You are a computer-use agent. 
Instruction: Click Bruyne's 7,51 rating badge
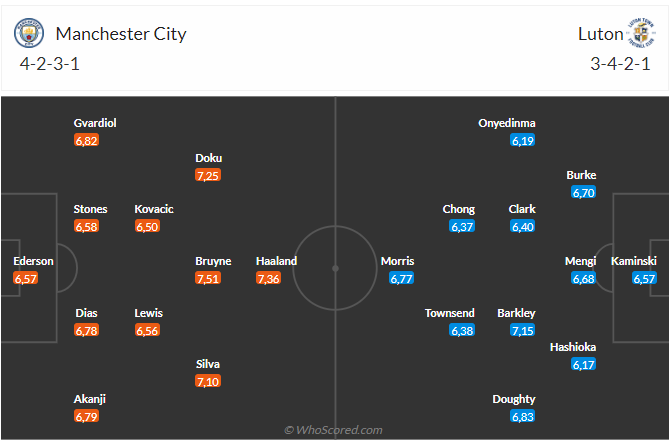(x=208, y=279)
